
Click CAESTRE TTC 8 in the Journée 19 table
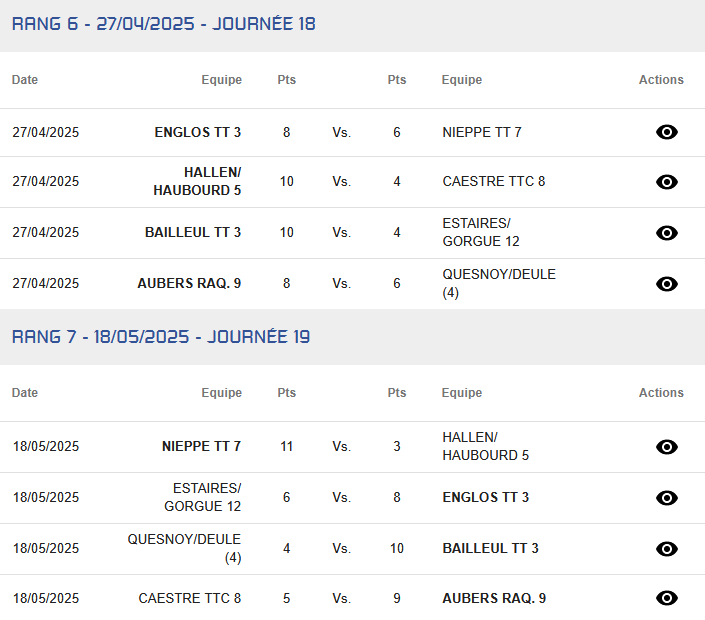190,598
